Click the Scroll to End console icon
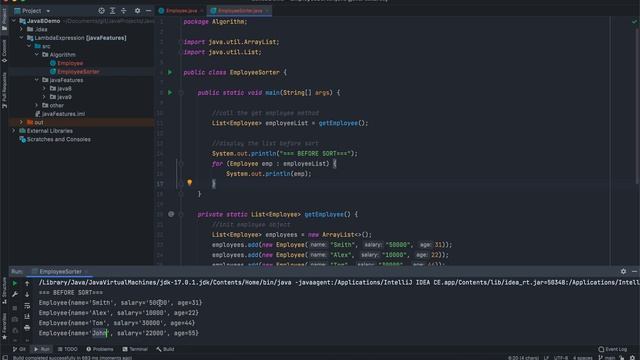Screen dimensions: 640x360 coord(27,316)
